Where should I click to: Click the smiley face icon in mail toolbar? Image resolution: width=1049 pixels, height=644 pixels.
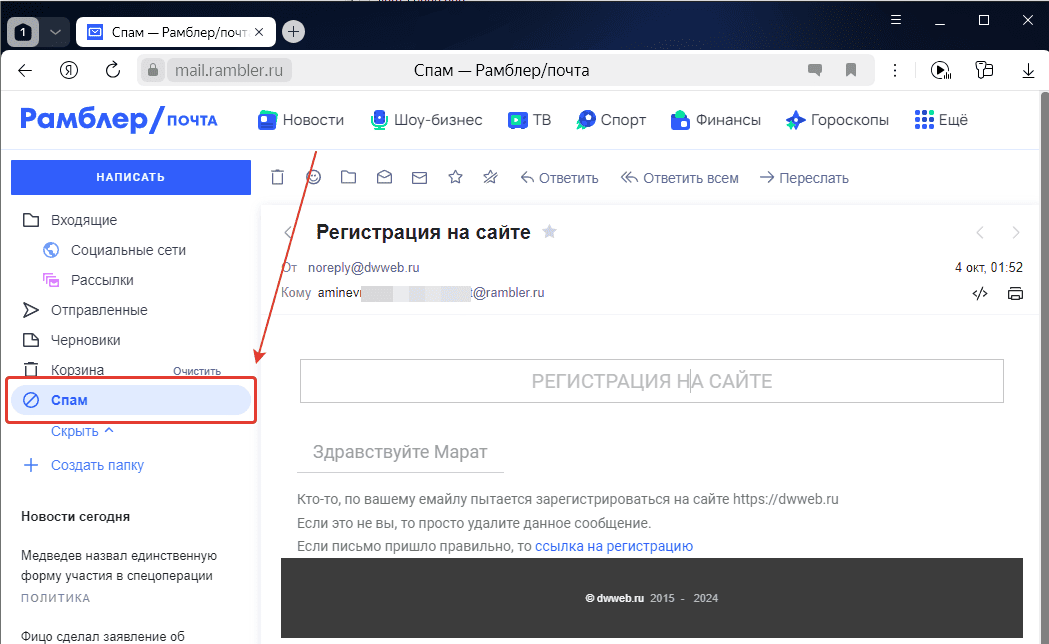[313, 177]
